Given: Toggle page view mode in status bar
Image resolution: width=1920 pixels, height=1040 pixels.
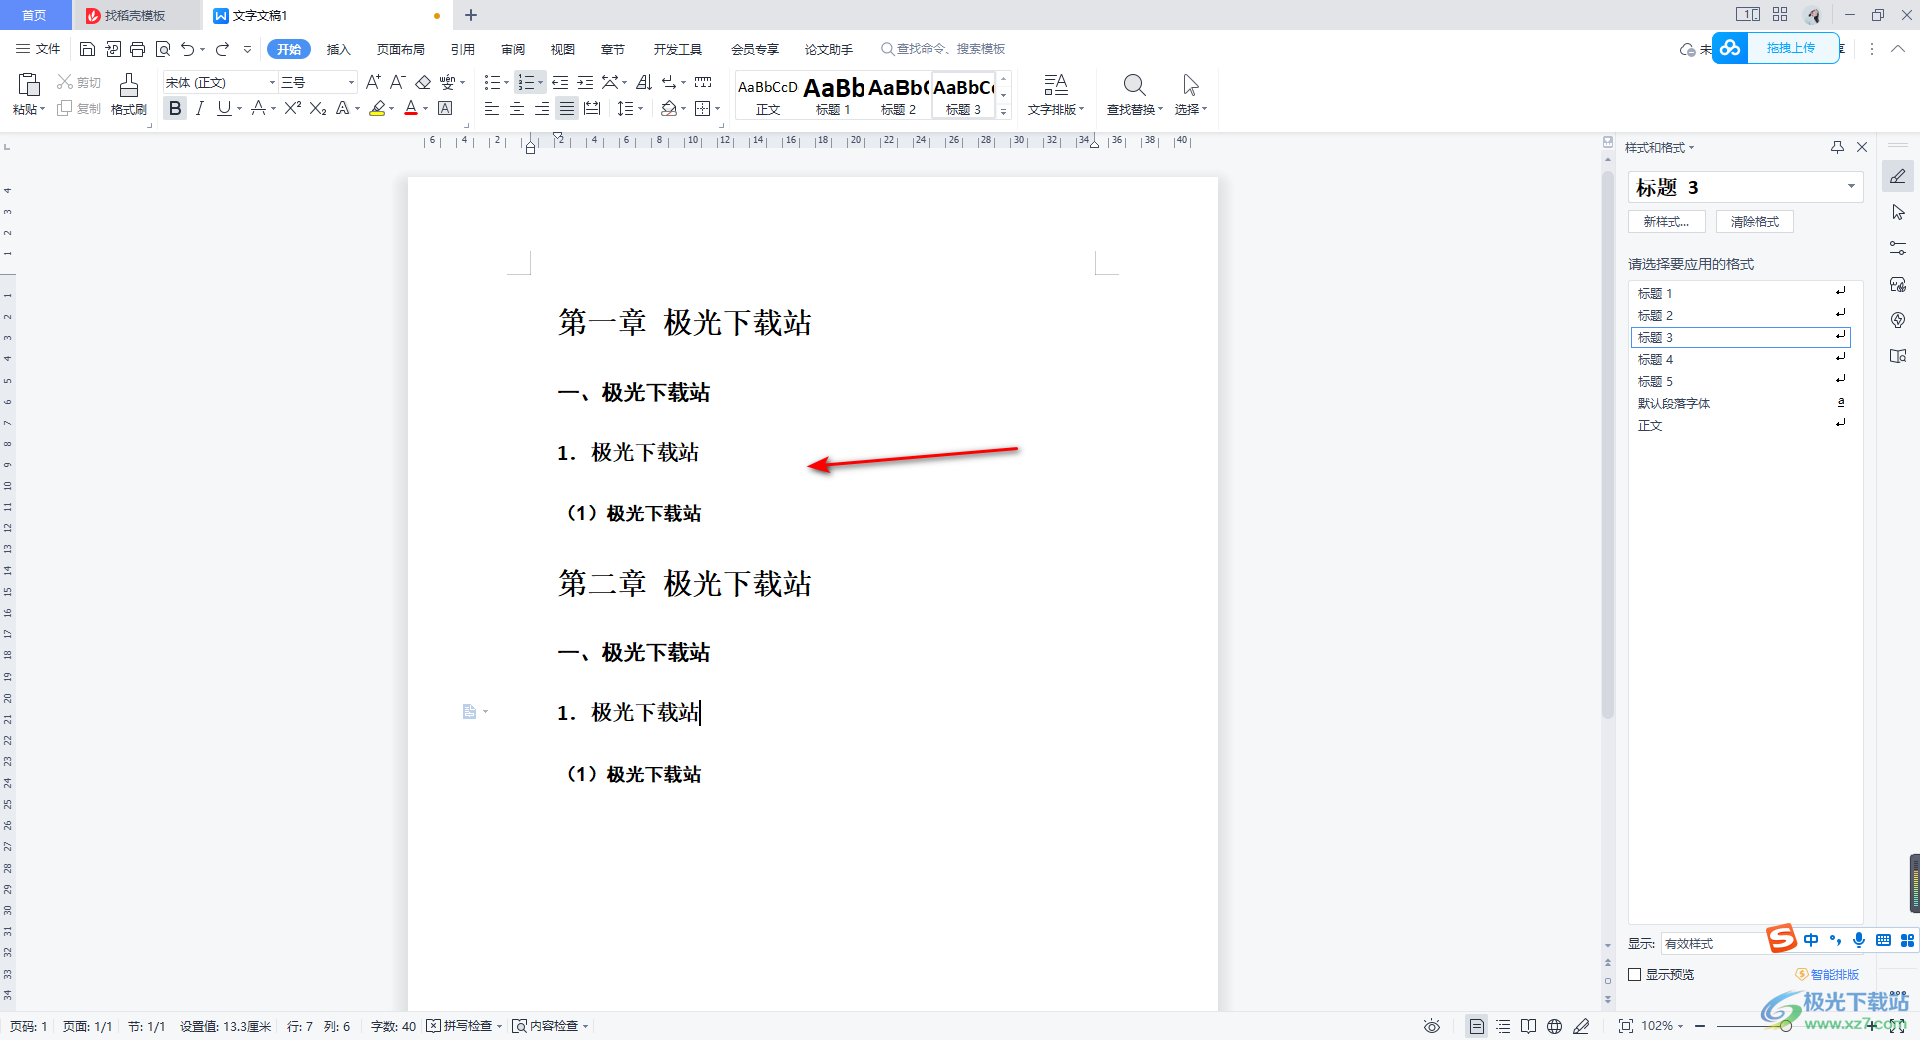Looking at the screenshot, I should pos(1477,1026).
